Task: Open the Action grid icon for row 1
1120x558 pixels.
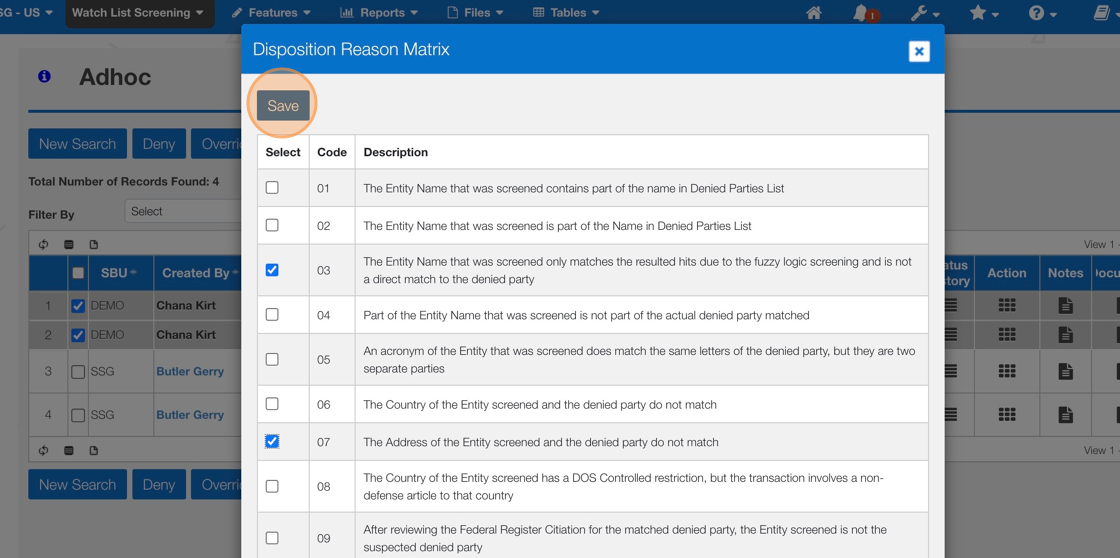Action: coord(1007,305)
